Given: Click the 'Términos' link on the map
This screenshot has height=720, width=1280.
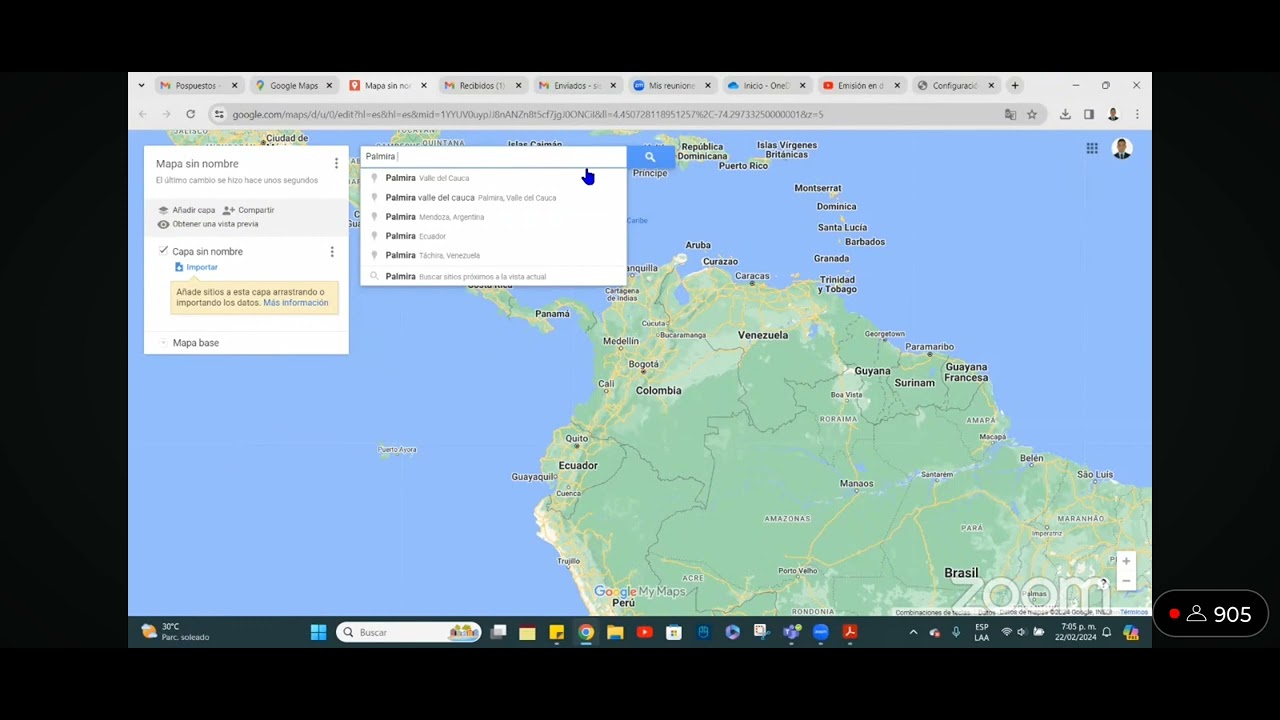Looking at the screenshot, I should (1134, 612).
